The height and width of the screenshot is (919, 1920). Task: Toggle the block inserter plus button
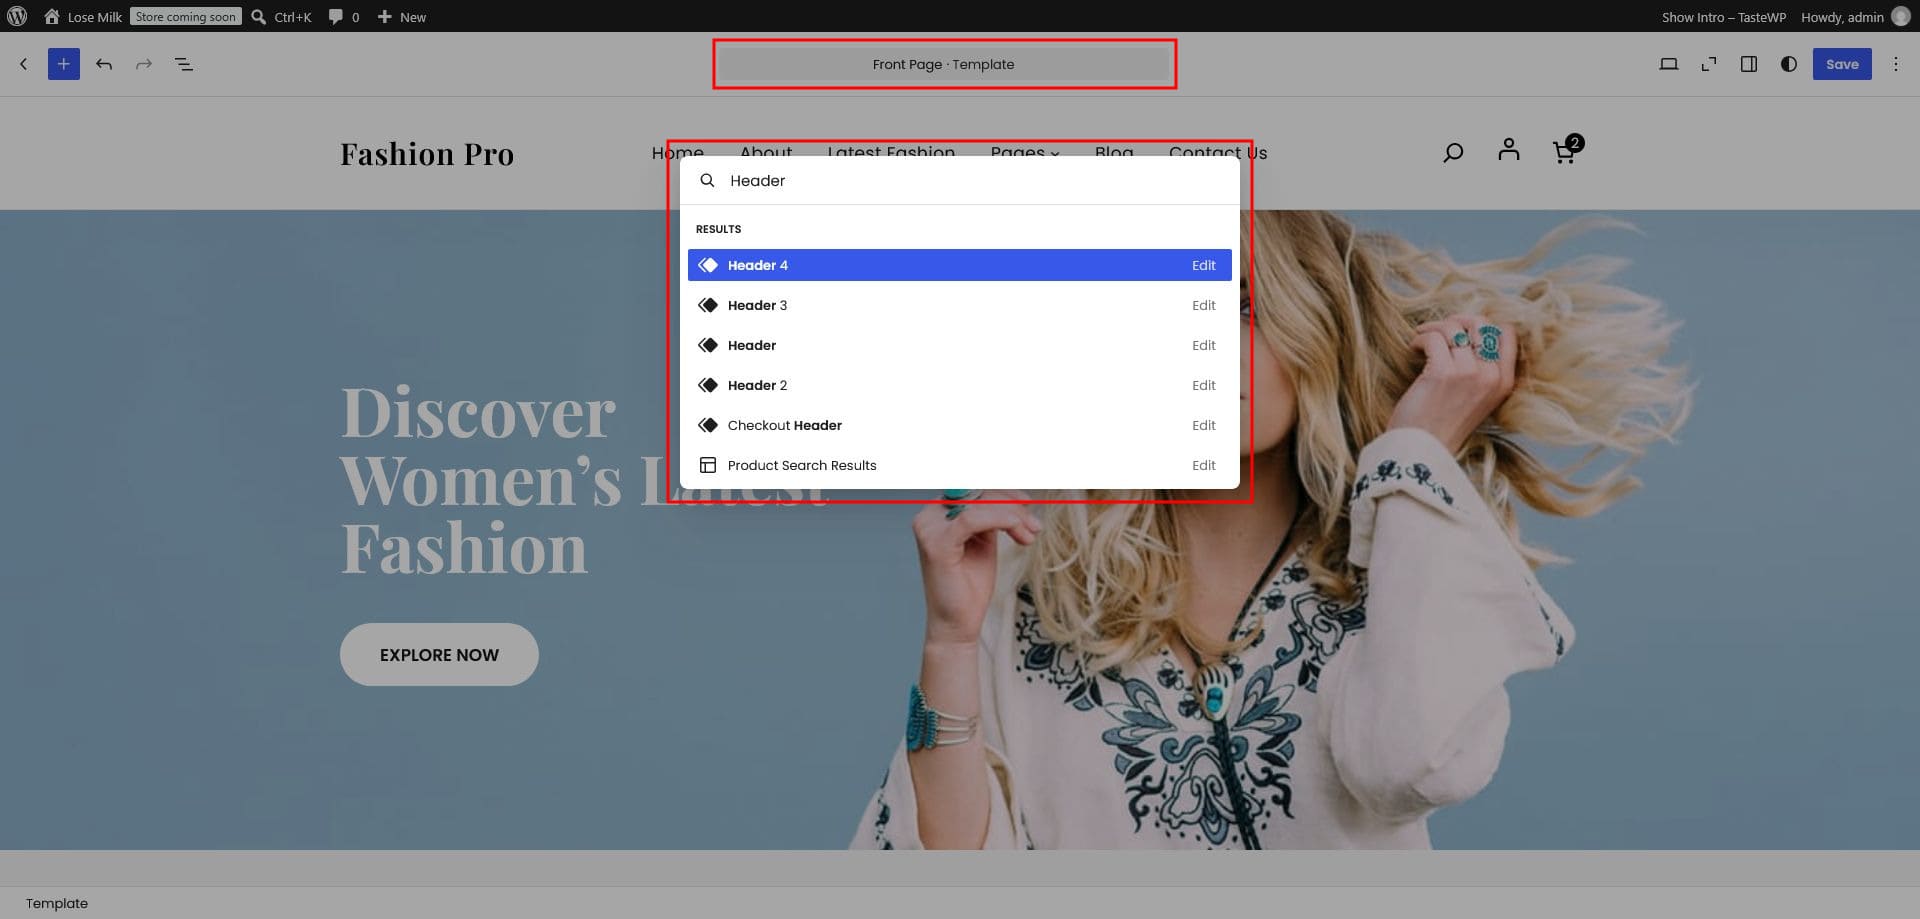point(63,64)
